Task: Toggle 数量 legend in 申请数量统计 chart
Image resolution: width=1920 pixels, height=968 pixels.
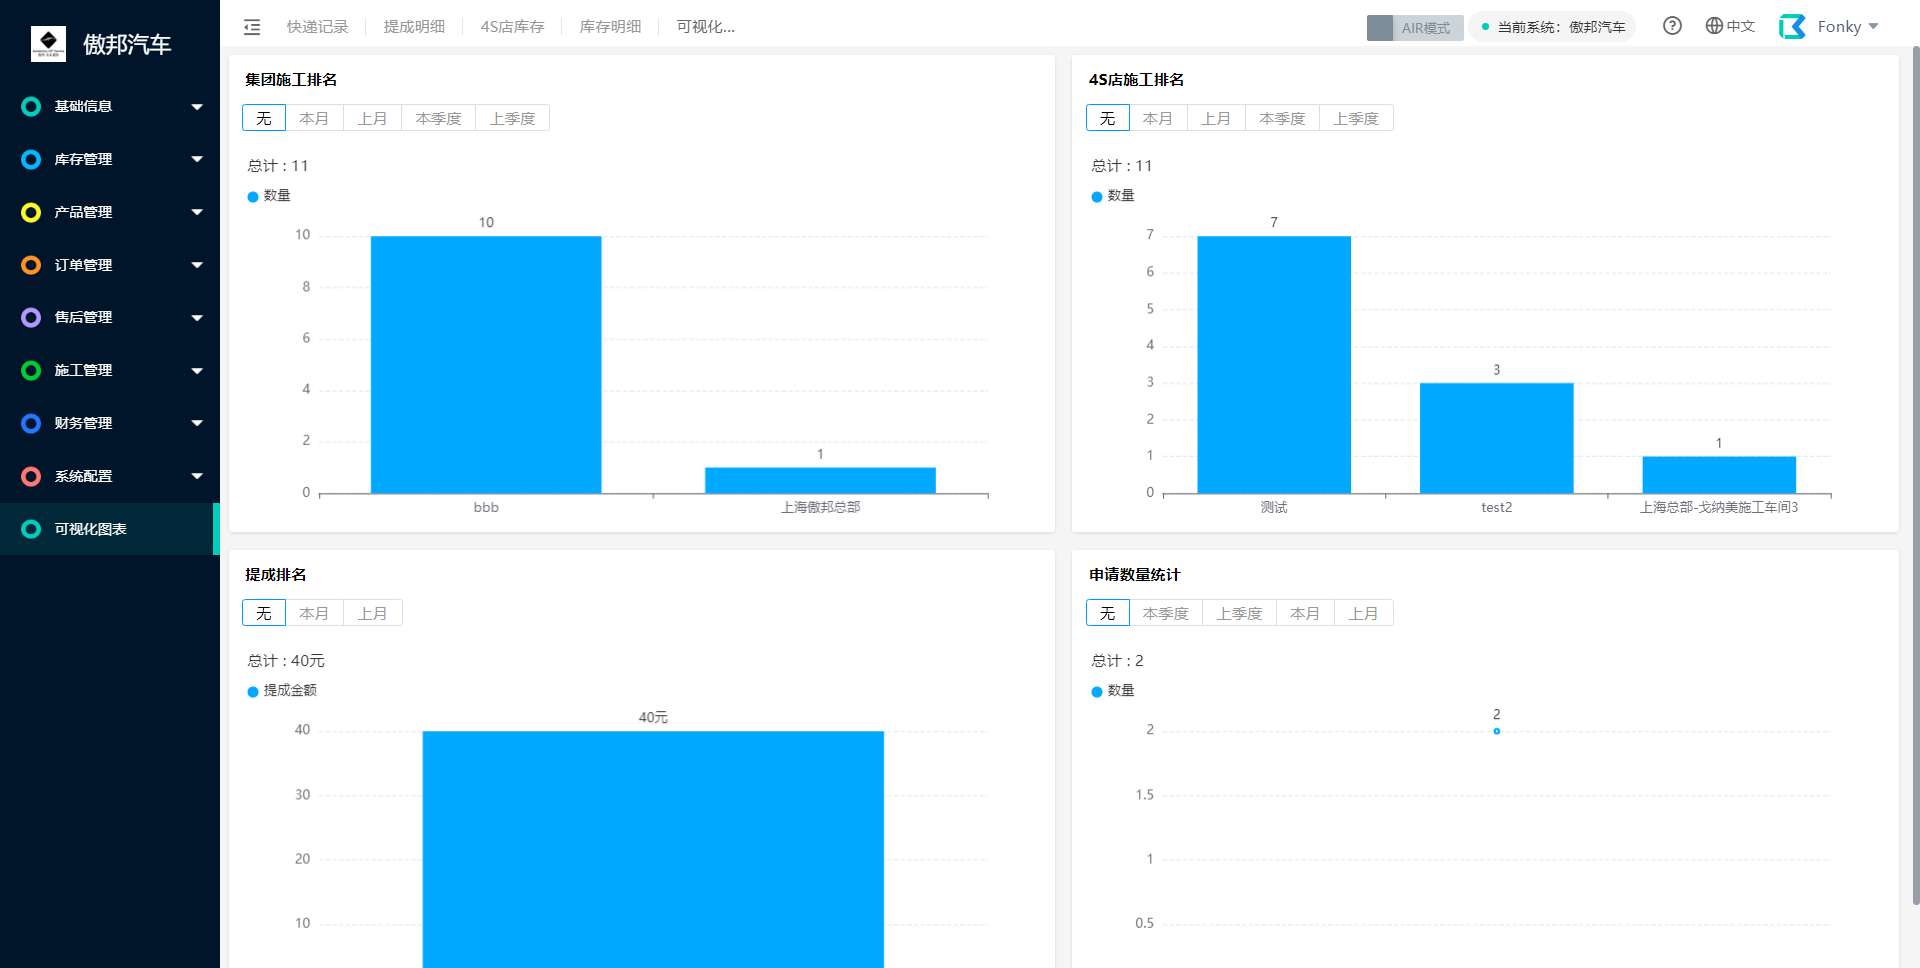Action: point(1113,691)
